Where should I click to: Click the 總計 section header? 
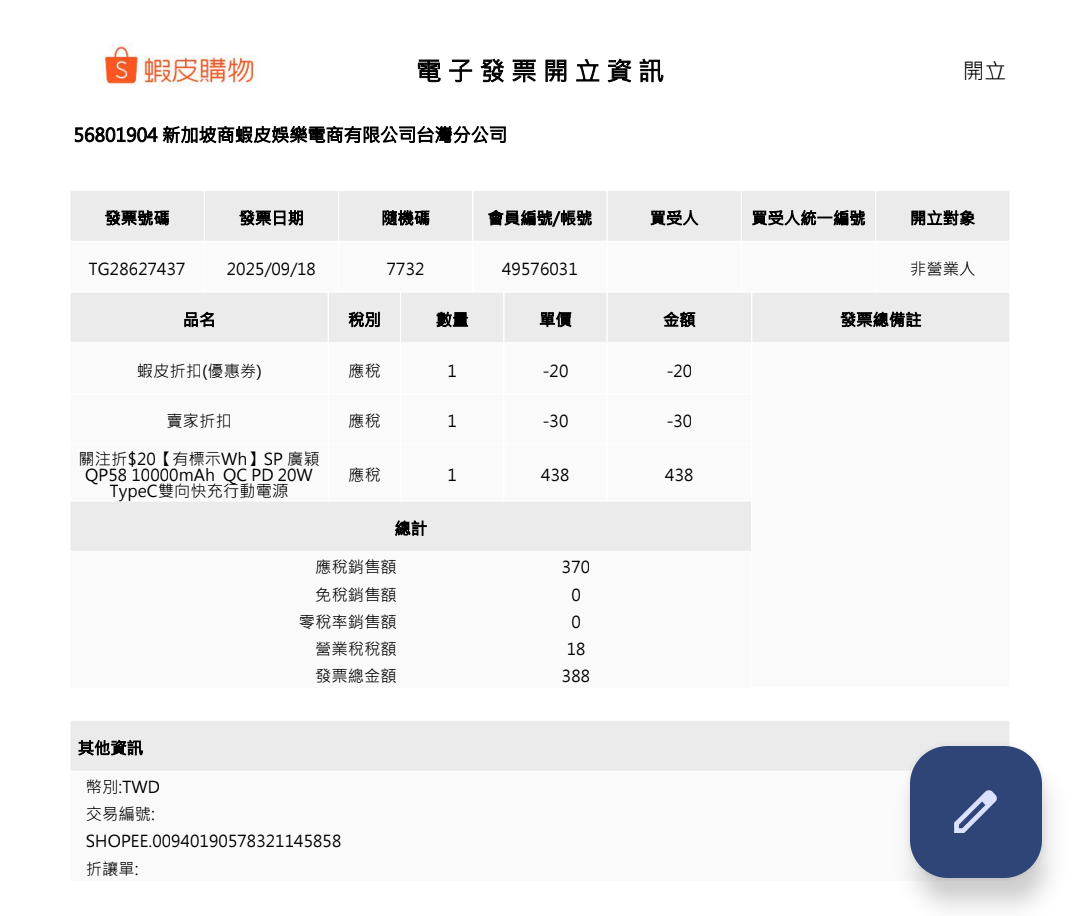point(410,528)
